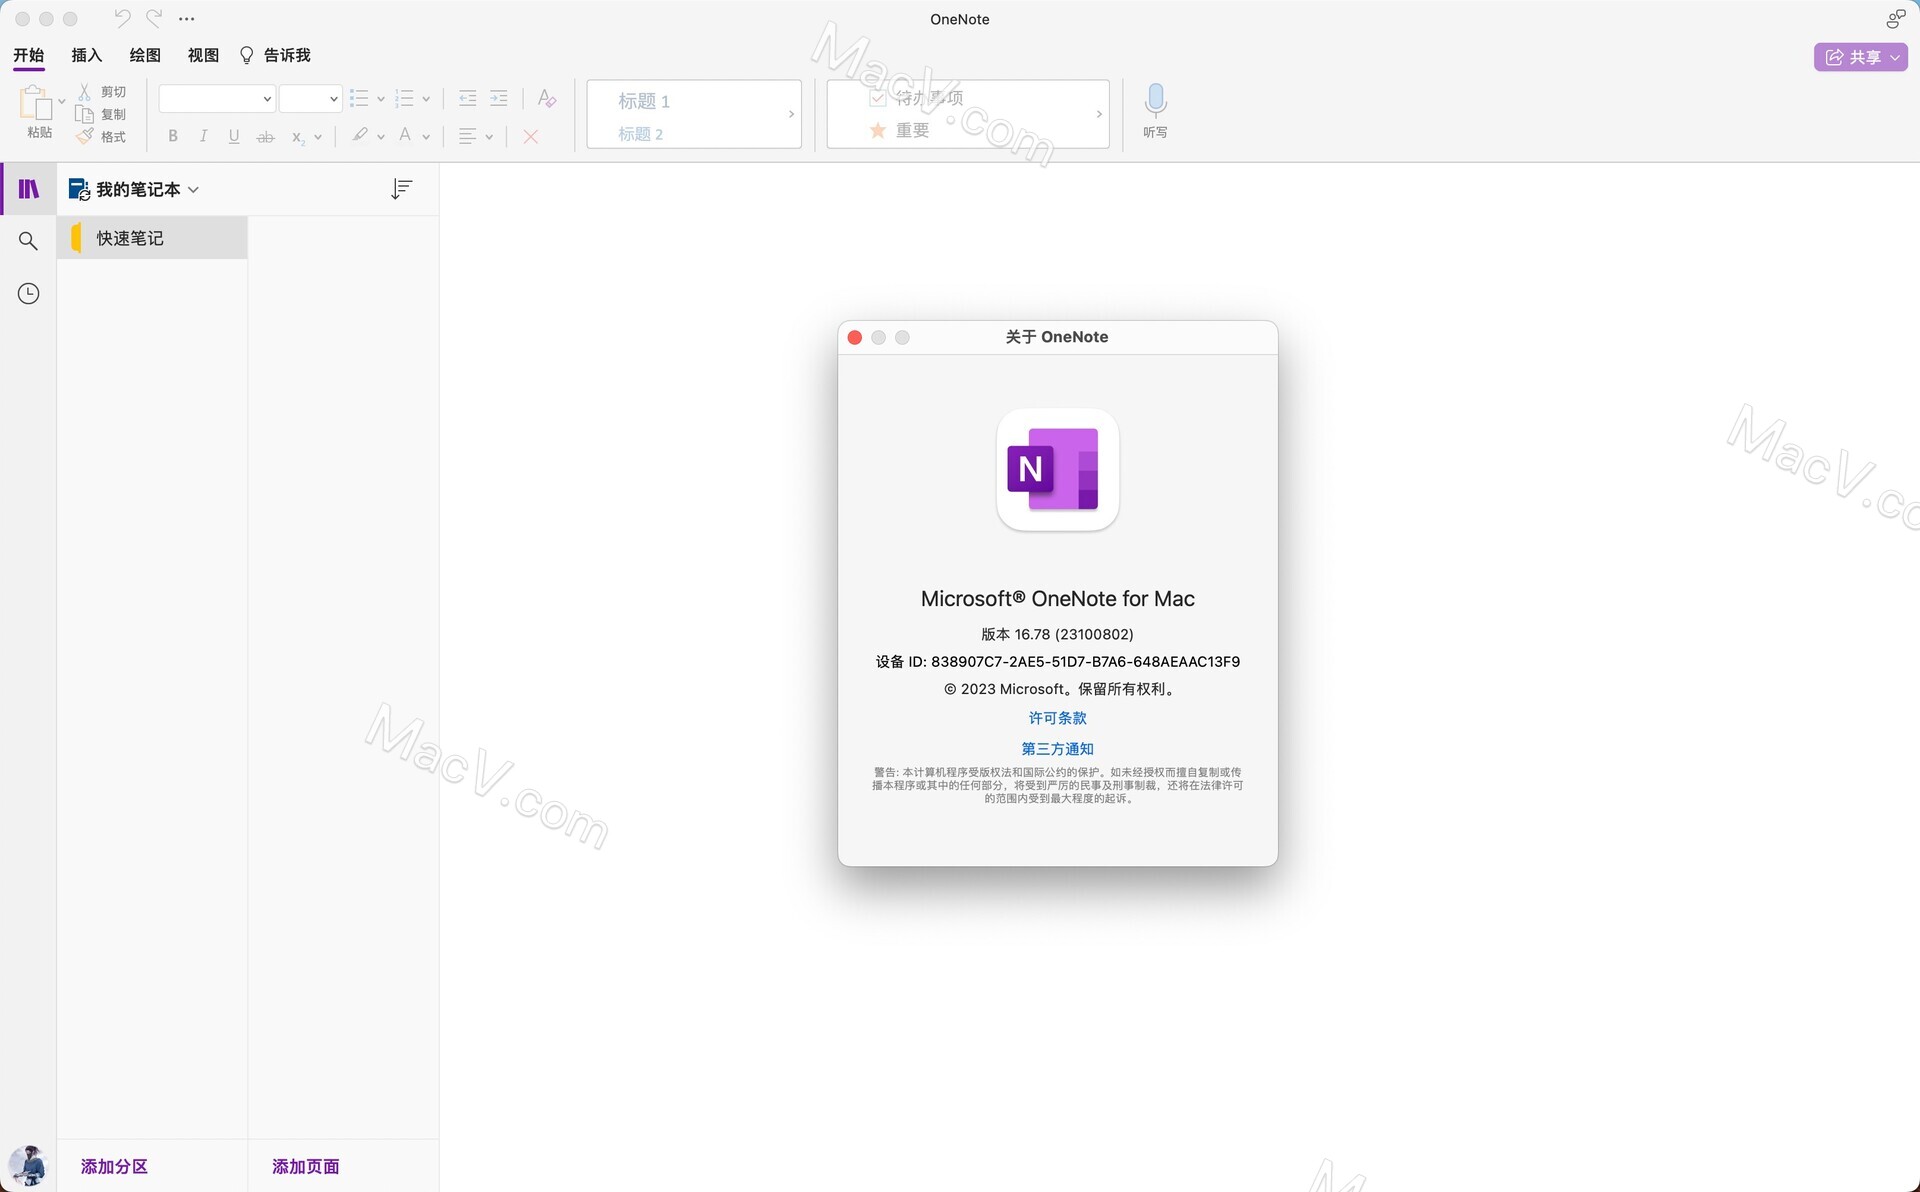The height and width of the screenshot is (1192, 1920).
Task: Expand bulleted list style dropdown
Action: [381, 99]
